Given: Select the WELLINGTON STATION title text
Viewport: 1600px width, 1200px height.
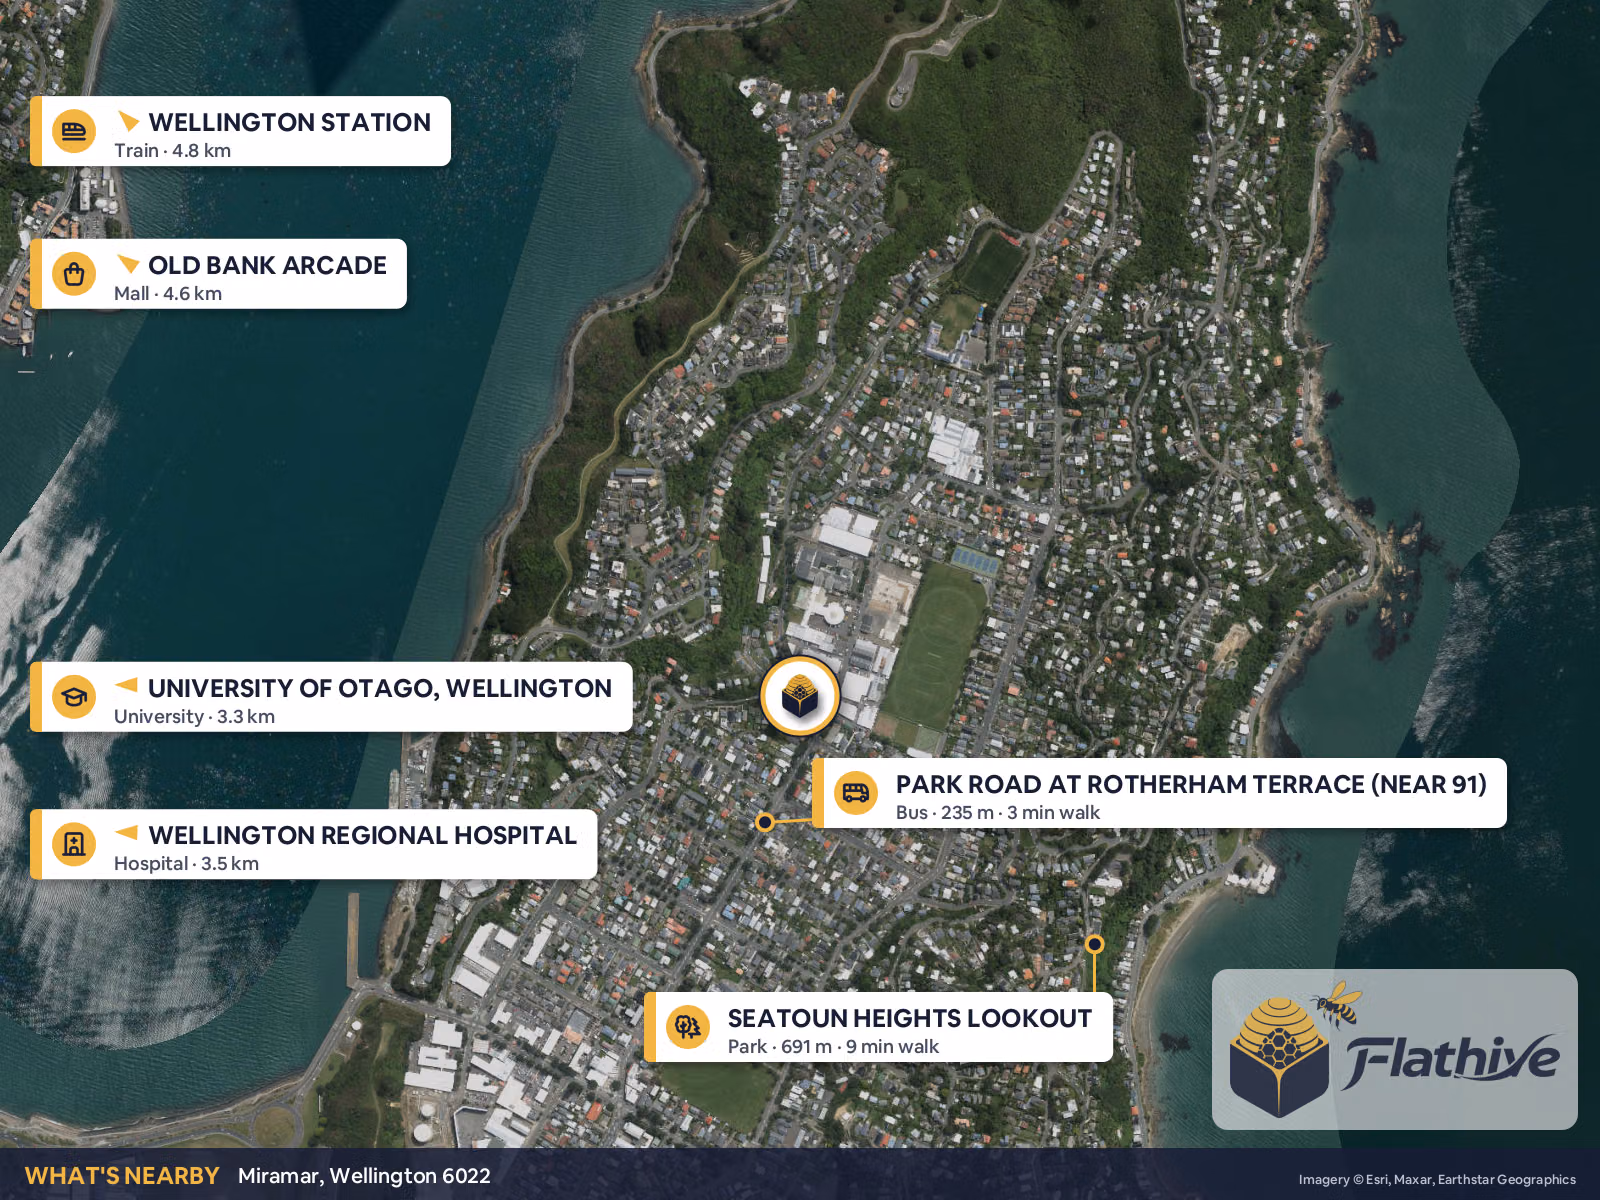Looking at the screenshot, I should tap(290, 122).
